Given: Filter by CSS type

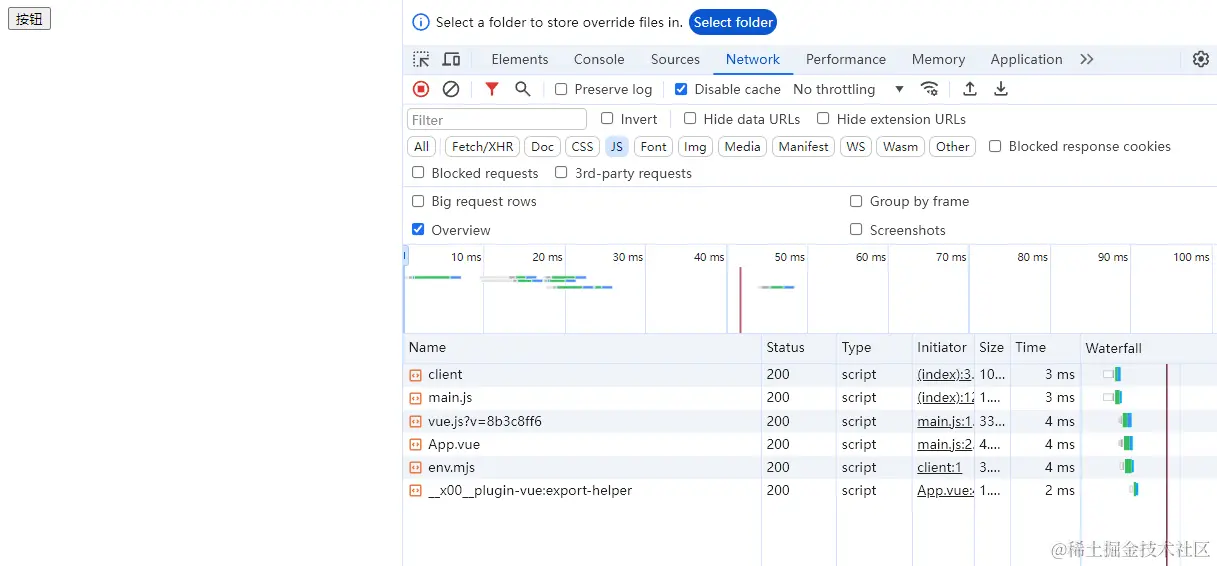Looking at the screenshot, I should coord(582,146).
